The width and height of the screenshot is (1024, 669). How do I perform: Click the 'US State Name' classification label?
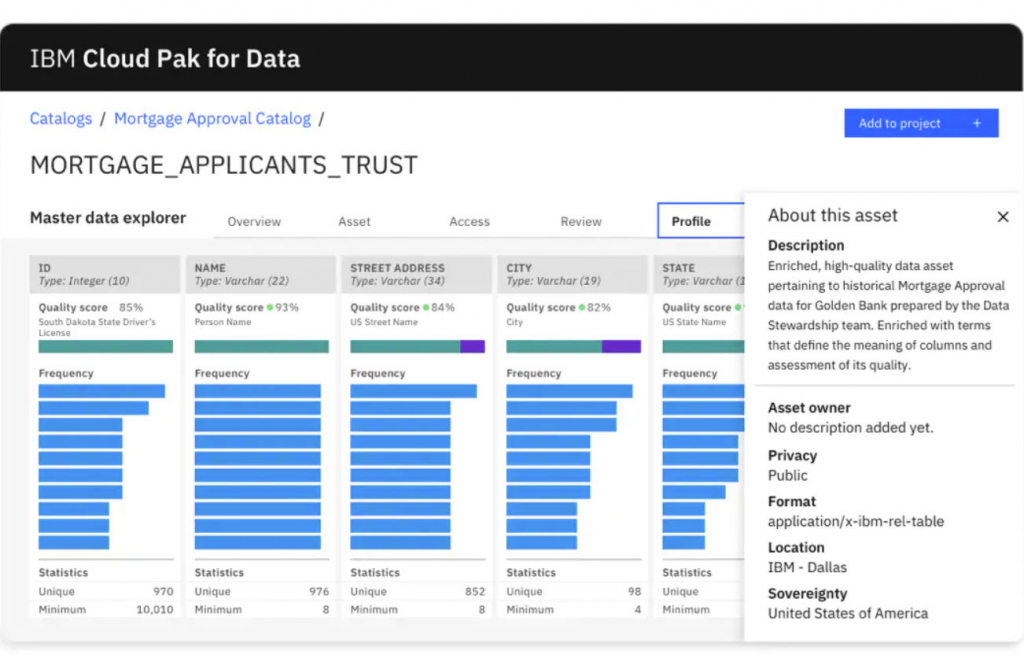694,322
